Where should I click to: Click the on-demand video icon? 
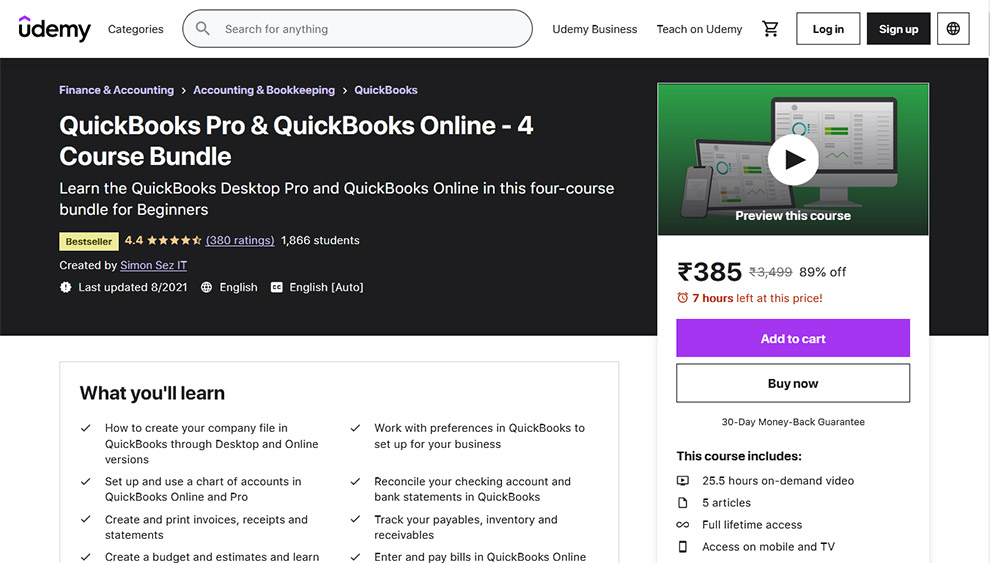coord(683,480)
